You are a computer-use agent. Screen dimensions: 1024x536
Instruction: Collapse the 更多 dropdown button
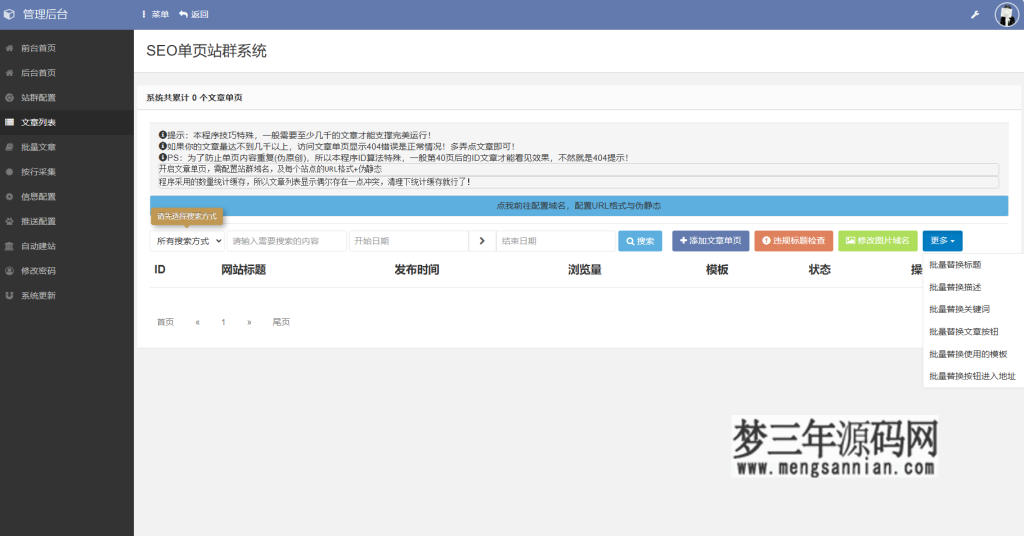(942, 241)
